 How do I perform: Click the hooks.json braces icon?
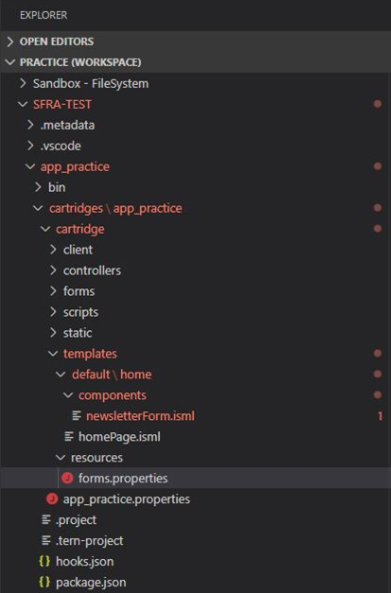pos(44,561)
